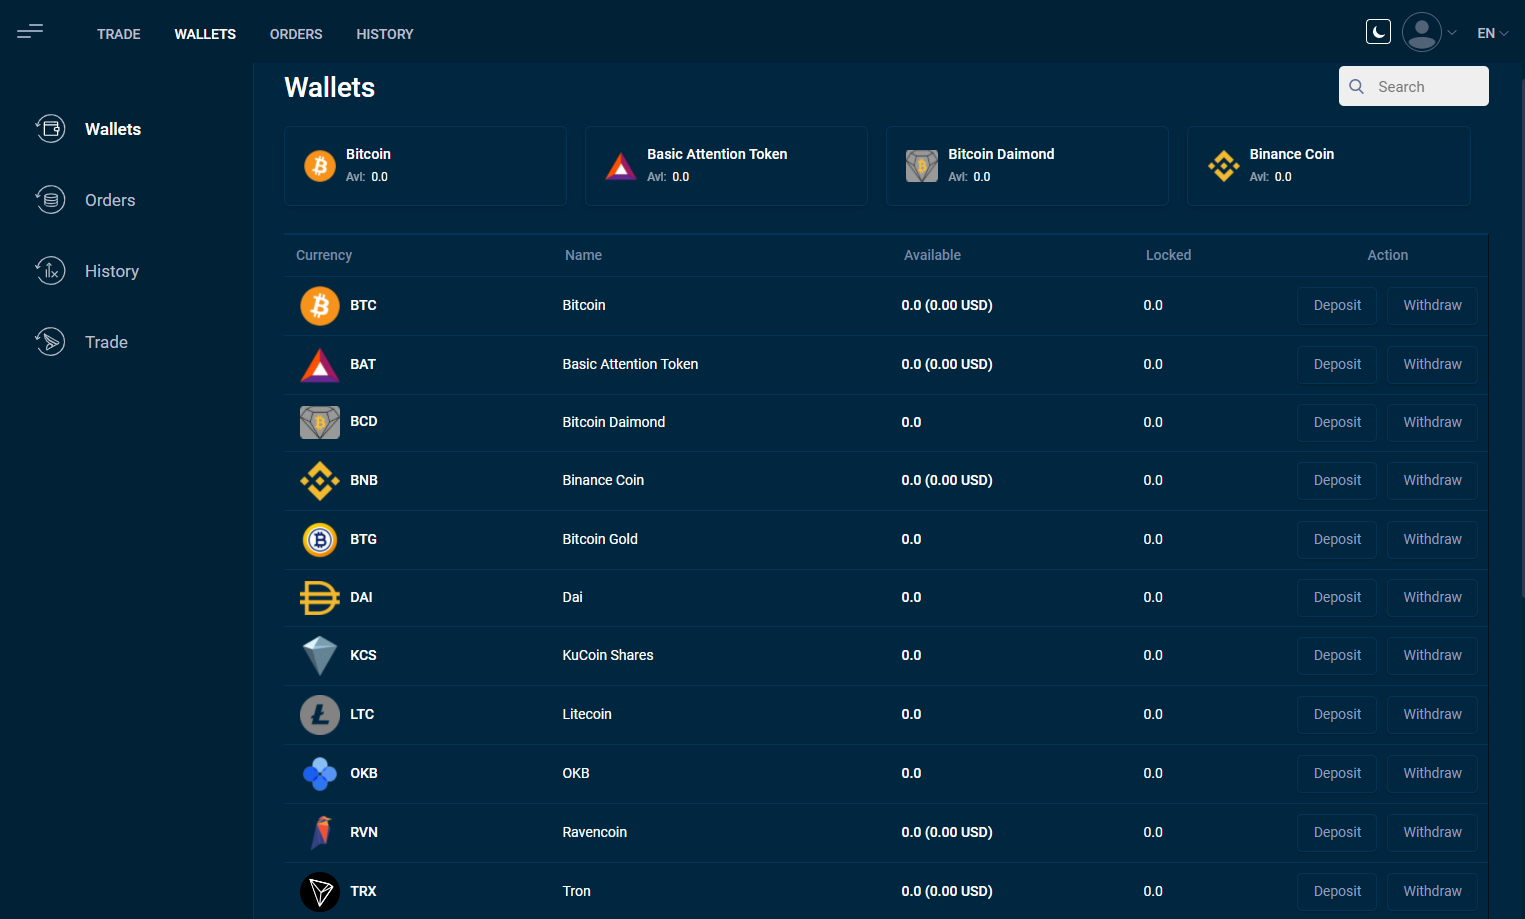
Task: Click the sidebar Wallets icon
Action: [50, 128]
